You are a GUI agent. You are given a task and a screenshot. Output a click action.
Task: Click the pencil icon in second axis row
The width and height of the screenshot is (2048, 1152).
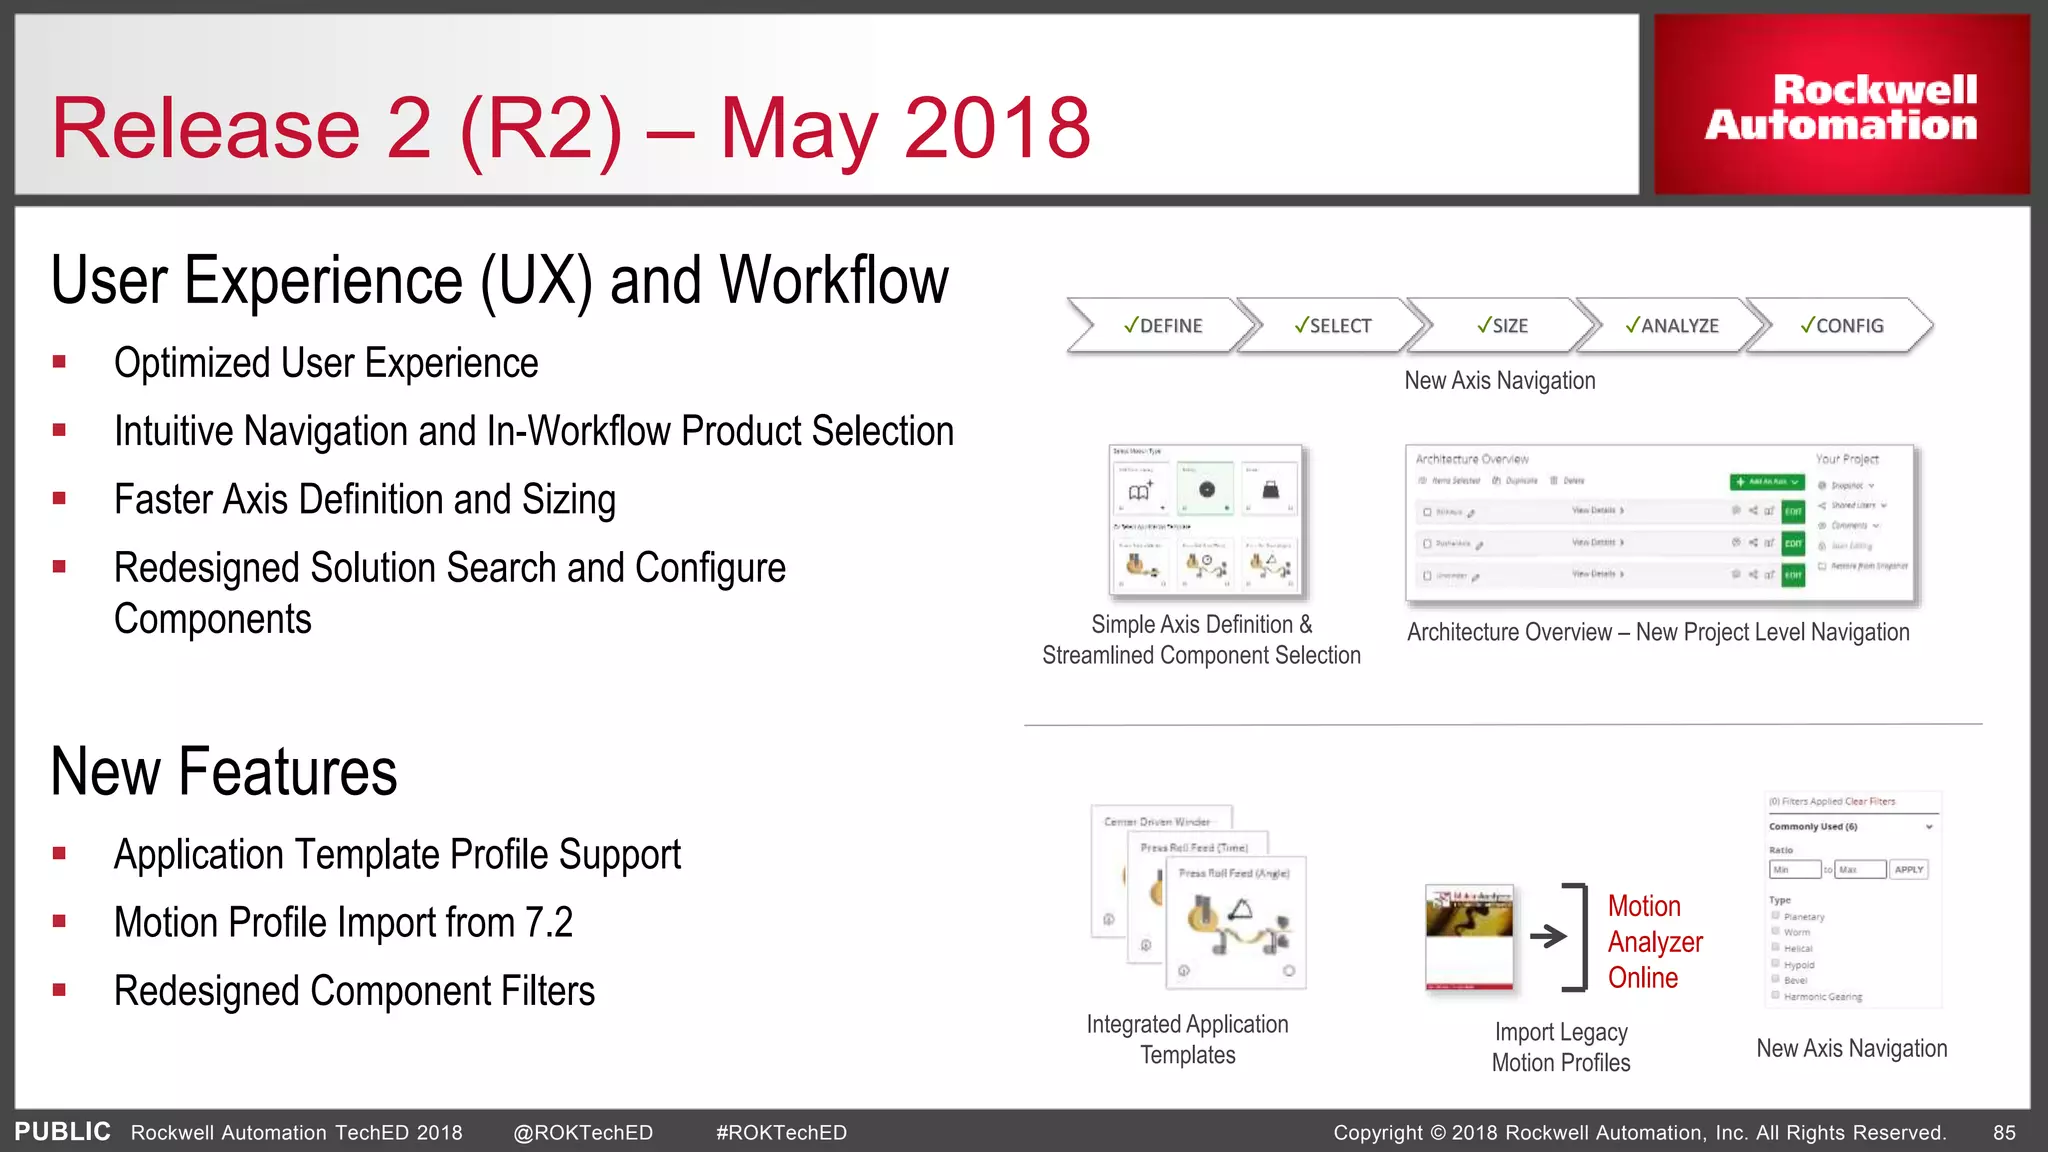pyautogui.click(x=1479, y=545)
